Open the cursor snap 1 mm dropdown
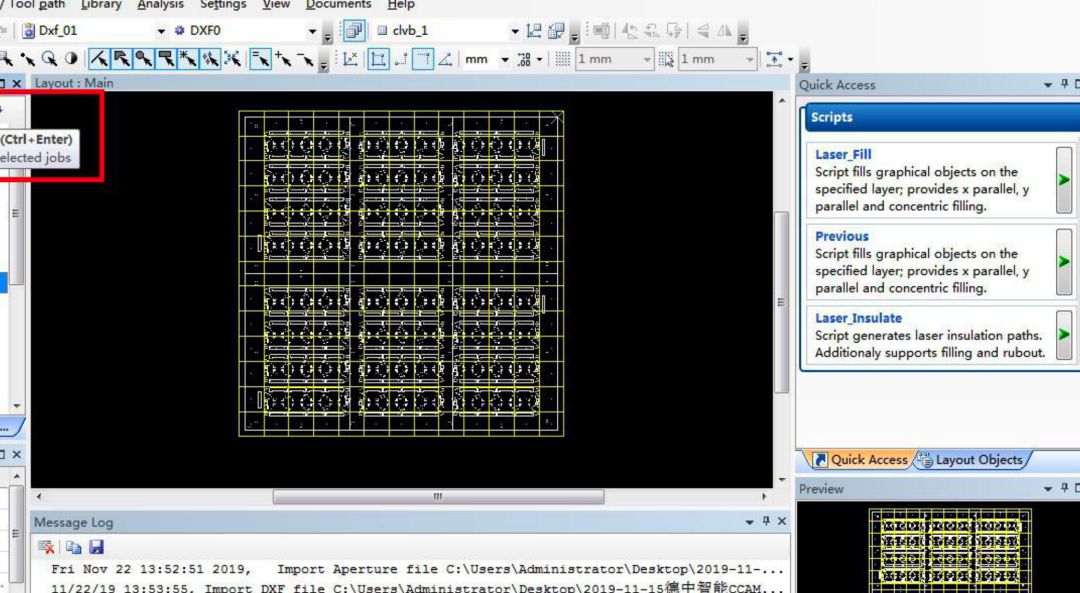This screenshot has width=1080, height=593. pos(750,59)
